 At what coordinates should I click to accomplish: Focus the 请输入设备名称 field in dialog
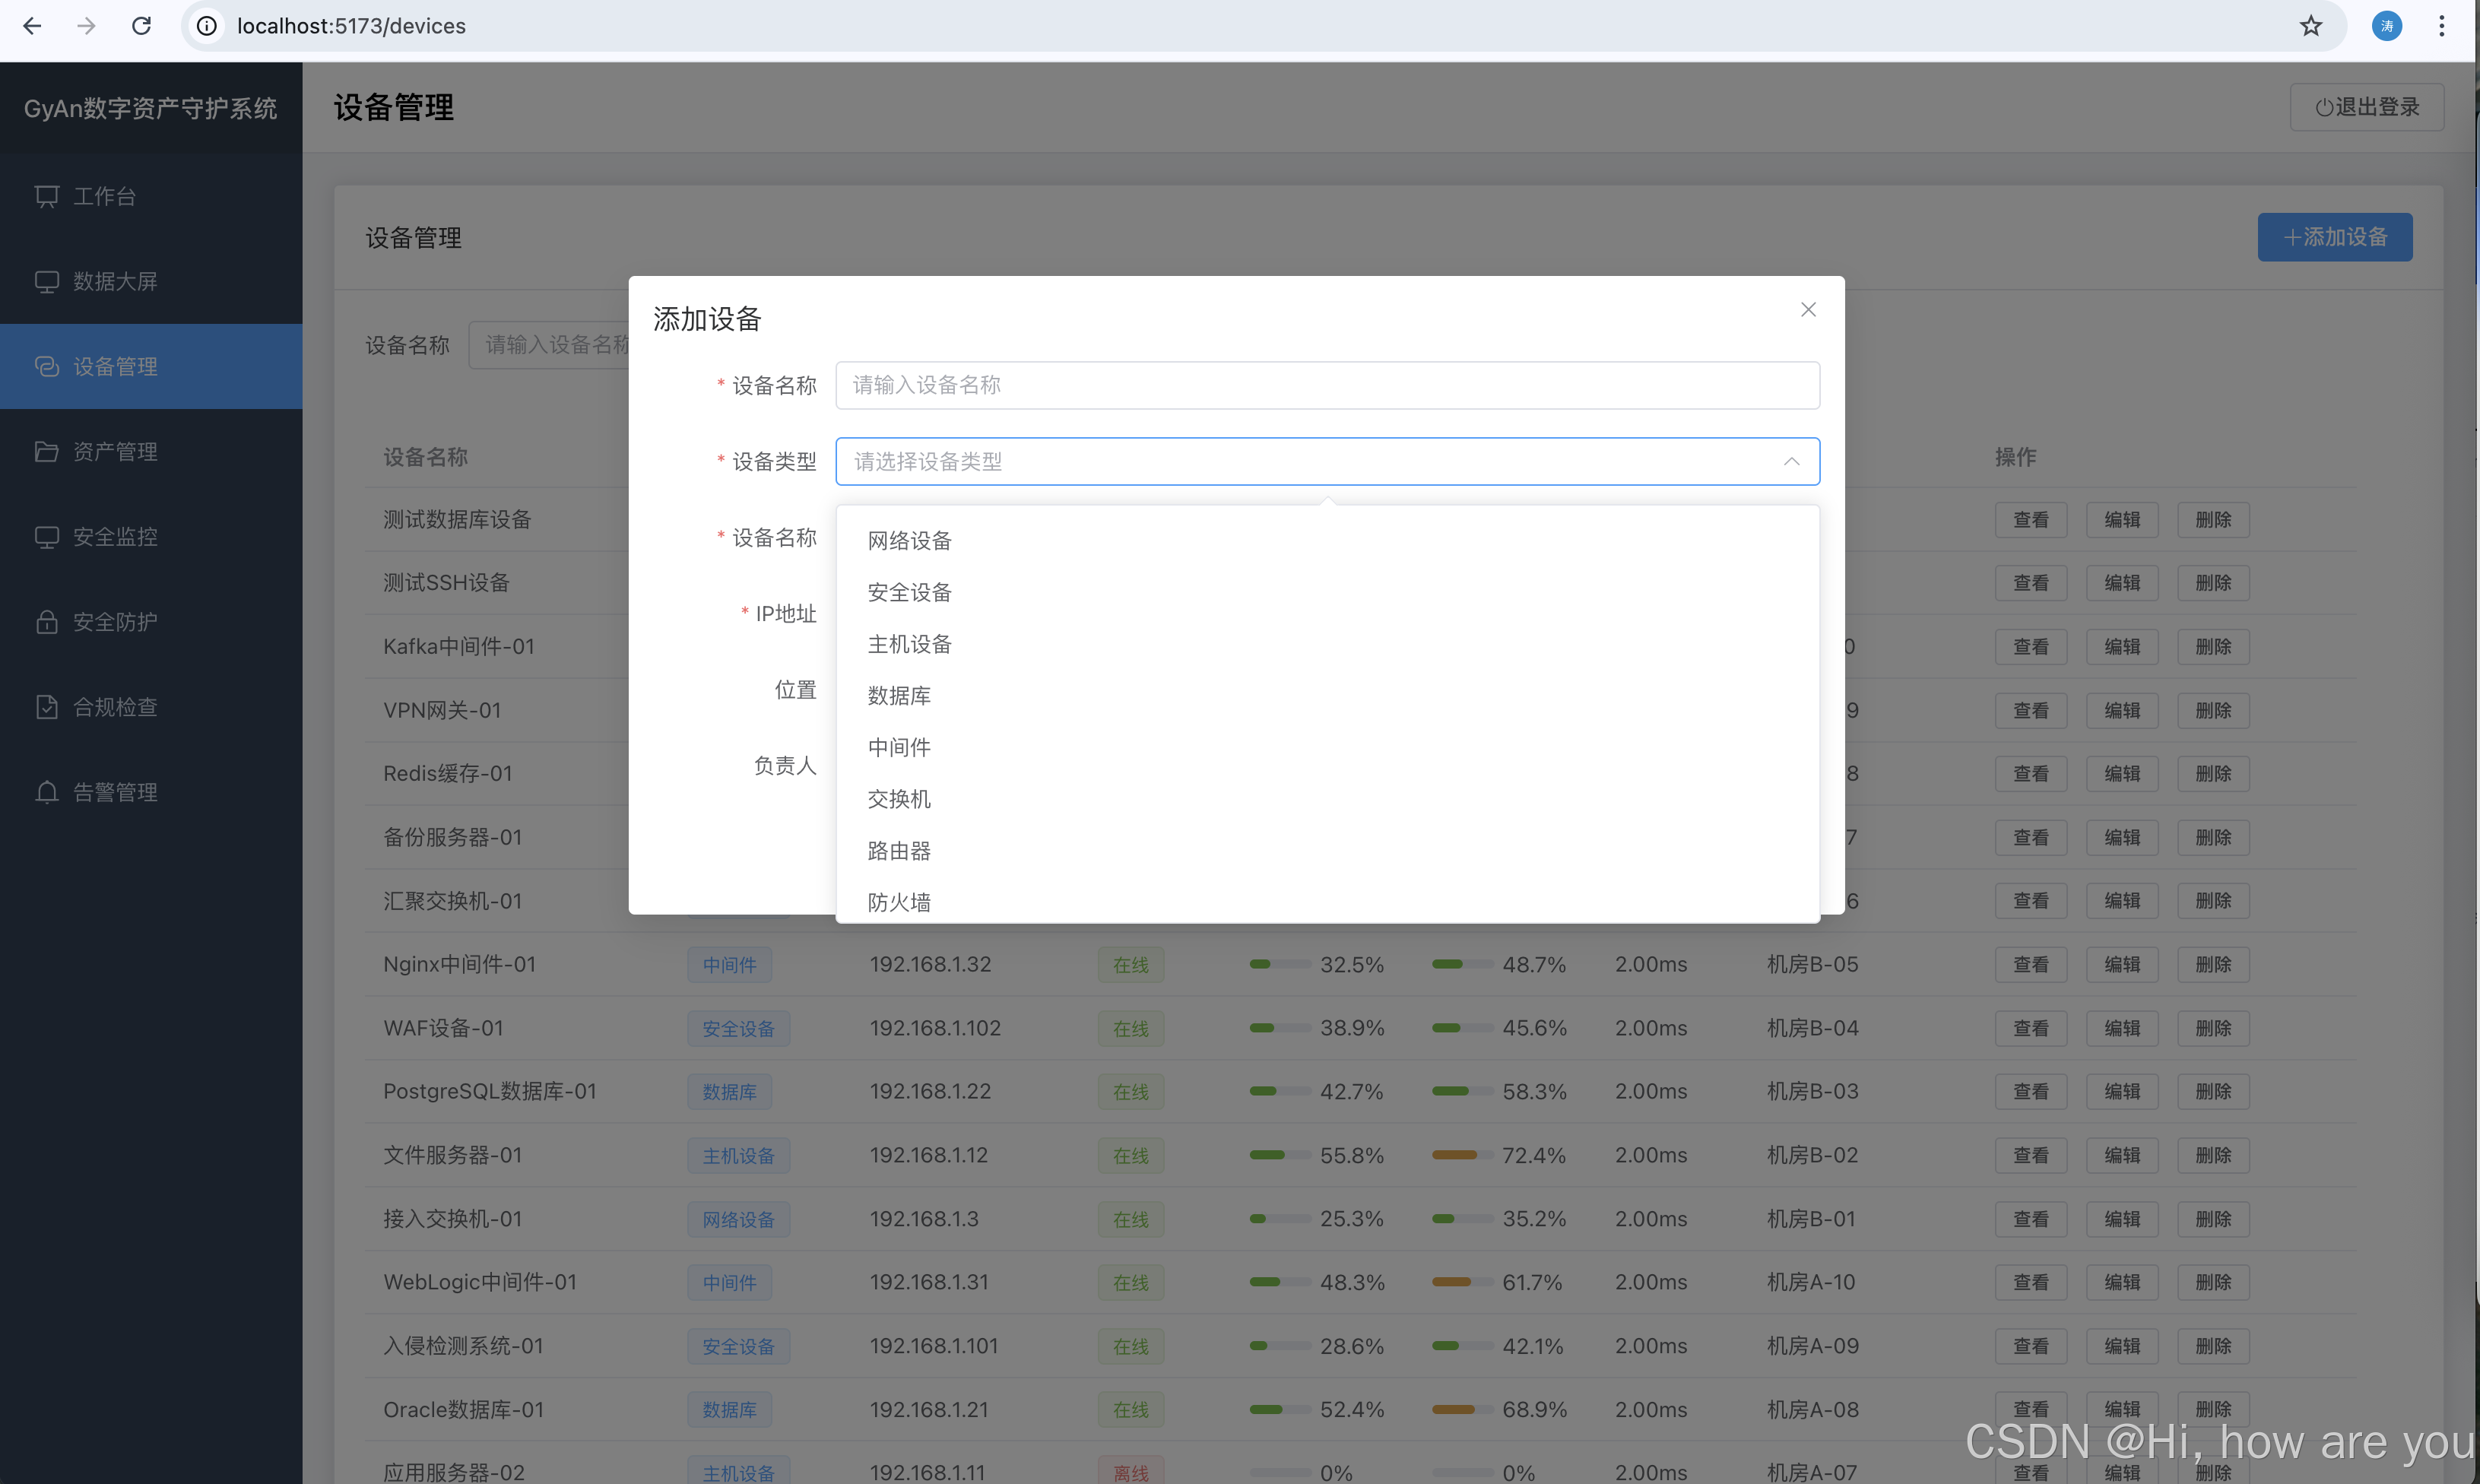coord(1327,386)
